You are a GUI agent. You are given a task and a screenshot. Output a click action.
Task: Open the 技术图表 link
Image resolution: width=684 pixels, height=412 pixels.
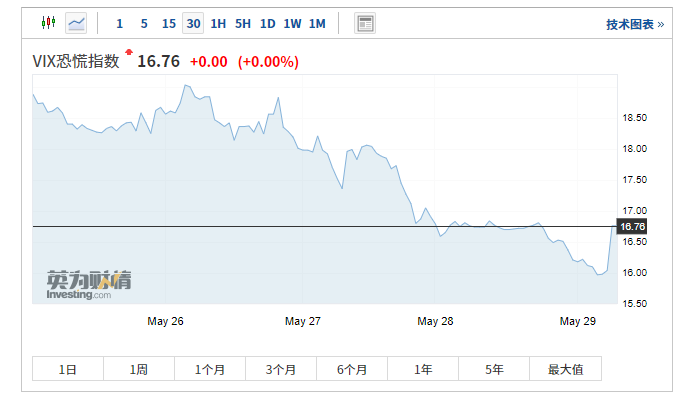634,24
